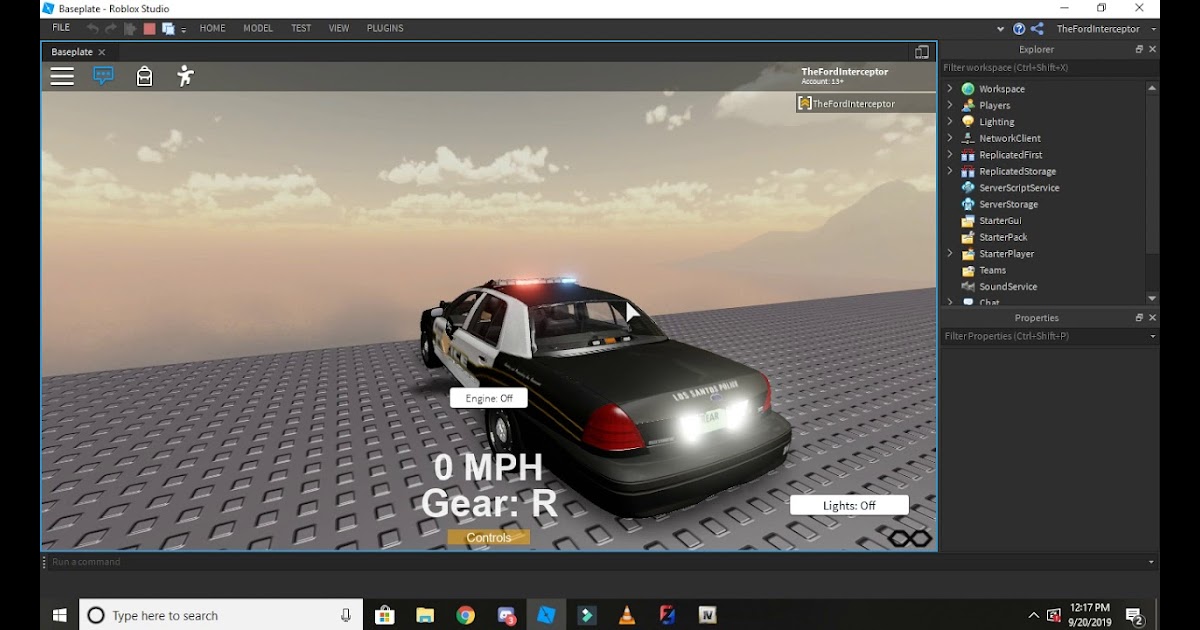
Task: Click the redo arrow in the quick access toolbar
Action: [x=112, y=29]
